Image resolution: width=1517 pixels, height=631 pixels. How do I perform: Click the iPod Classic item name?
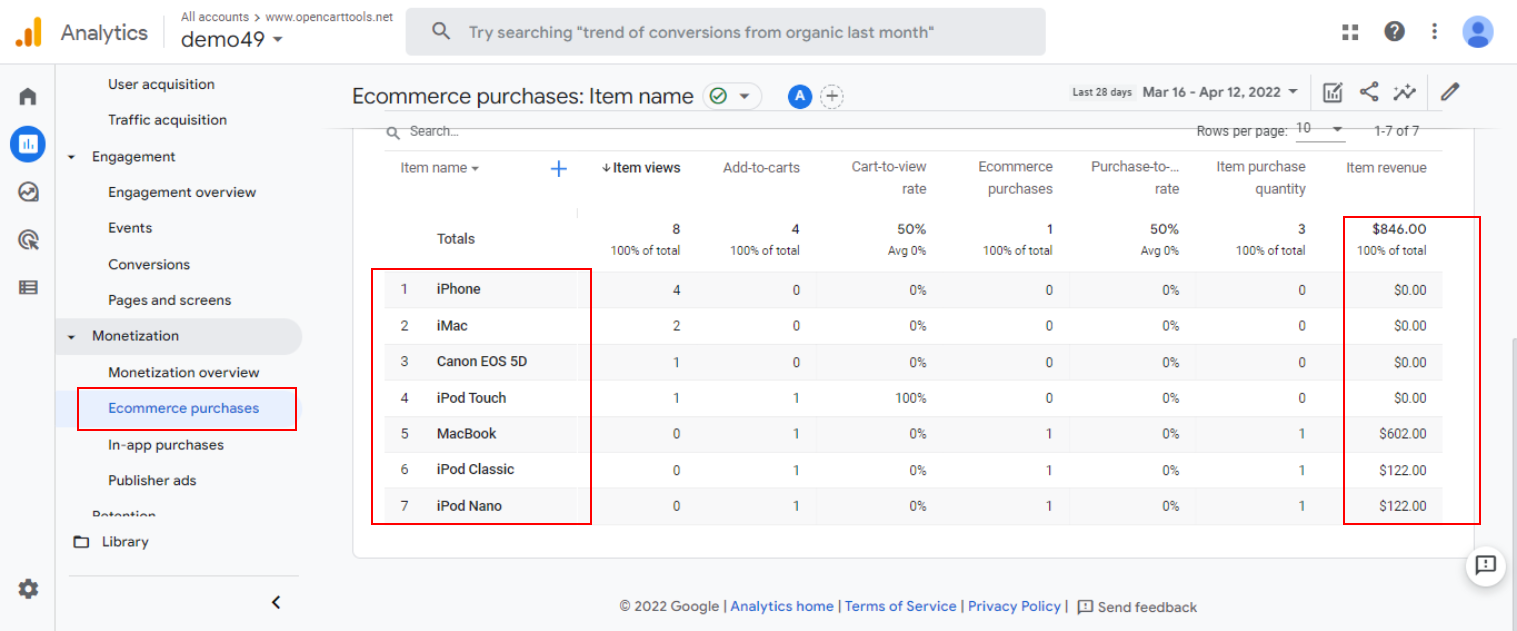coord(476,469)
